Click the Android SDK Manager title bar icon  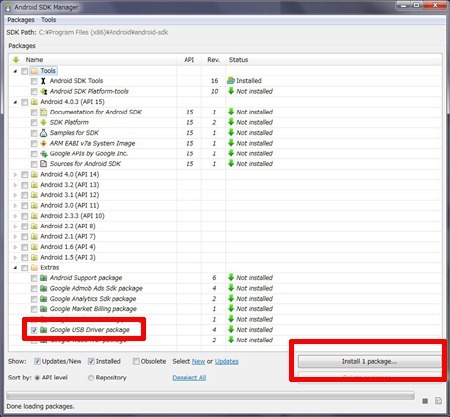click(8, 7)
